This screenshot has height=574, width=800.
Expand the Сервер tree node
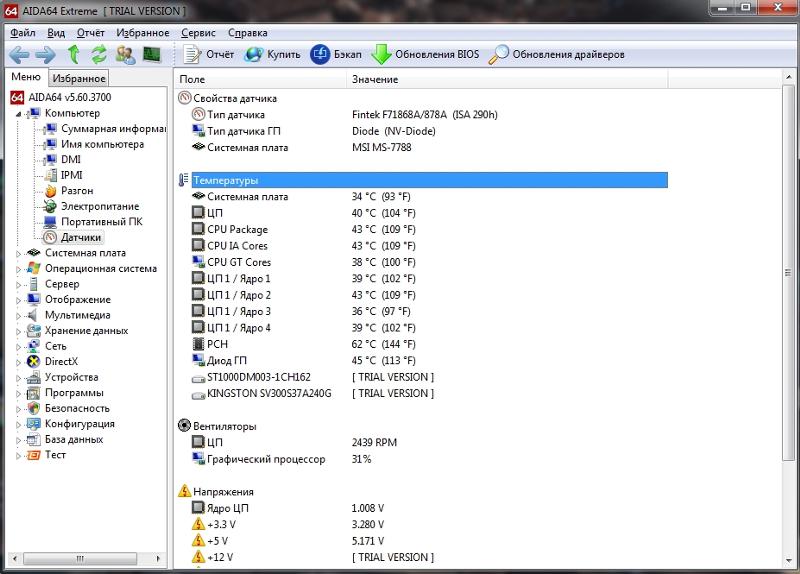pos(18,285)
